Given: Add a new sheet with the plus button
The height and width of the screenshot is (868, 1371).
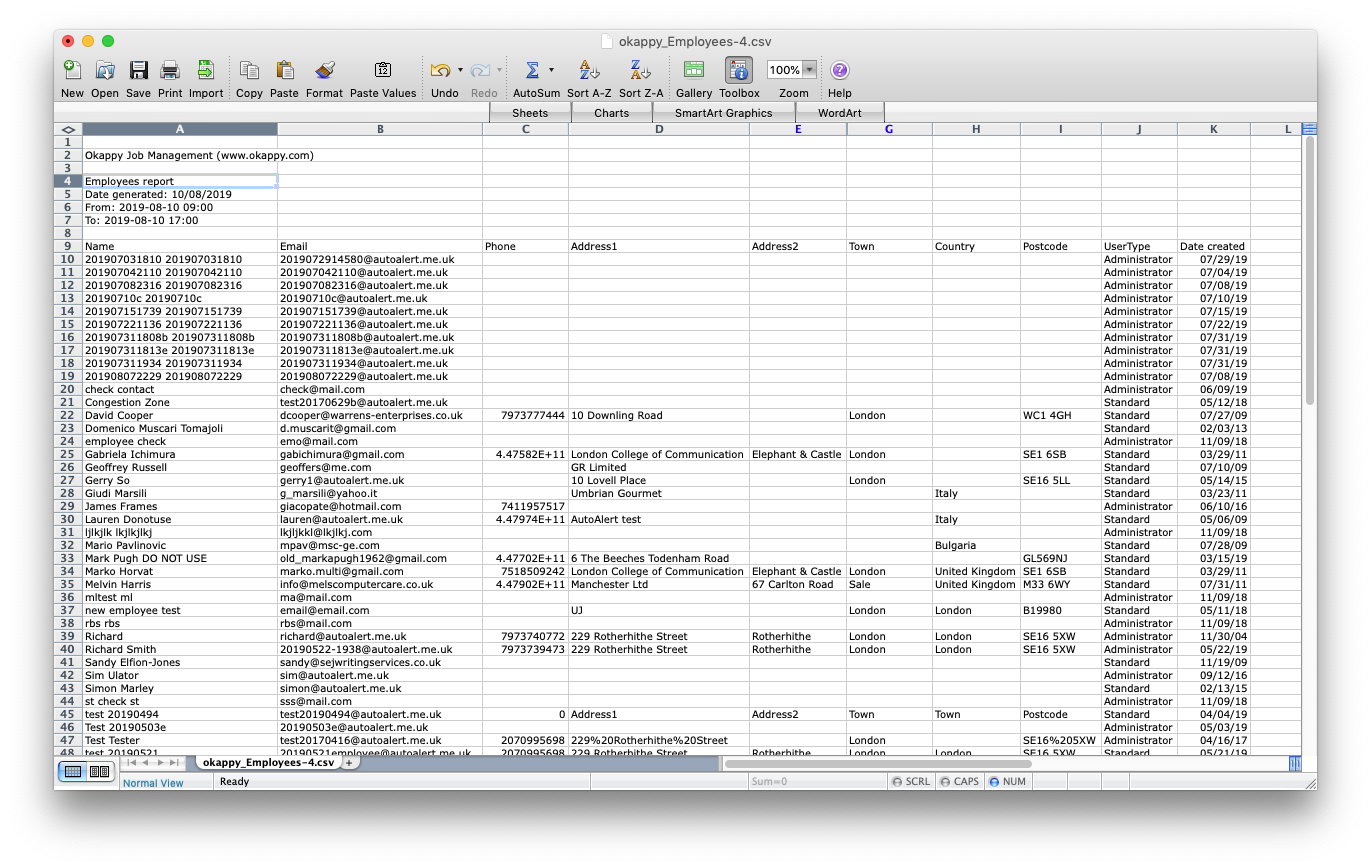Looking at the screenshot, I should (349, 761).
